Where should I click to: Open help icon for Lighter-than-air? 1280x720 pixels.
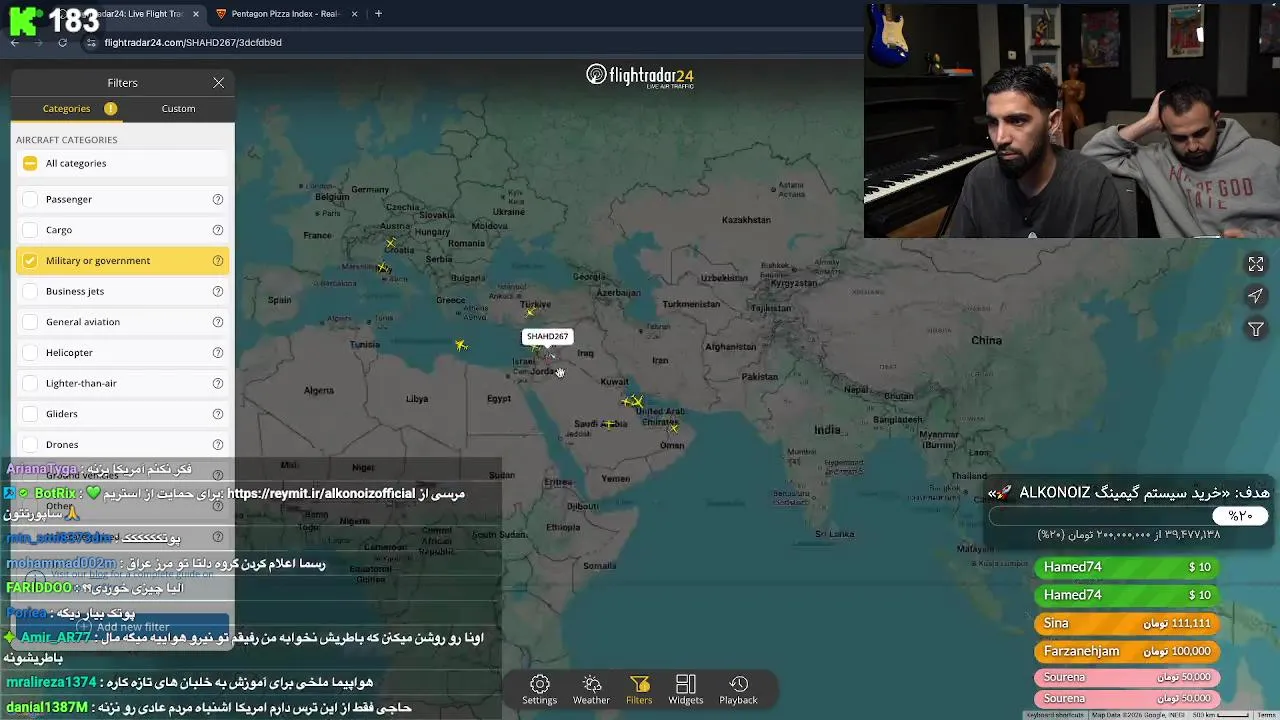click(x=217, y=383)
